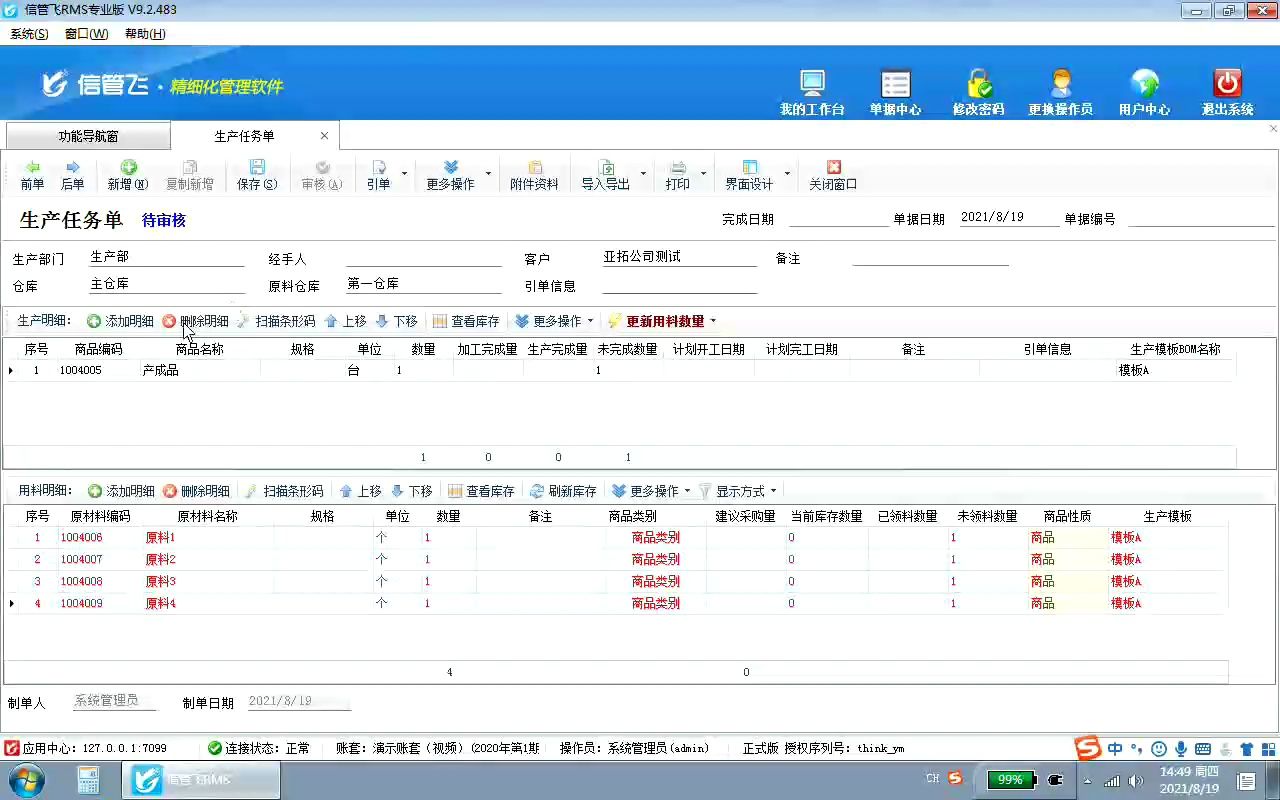Click 刷新库存 refresh stock
Screen dimensions: 1280x800
pyautogui.click(x=563, y=491)
